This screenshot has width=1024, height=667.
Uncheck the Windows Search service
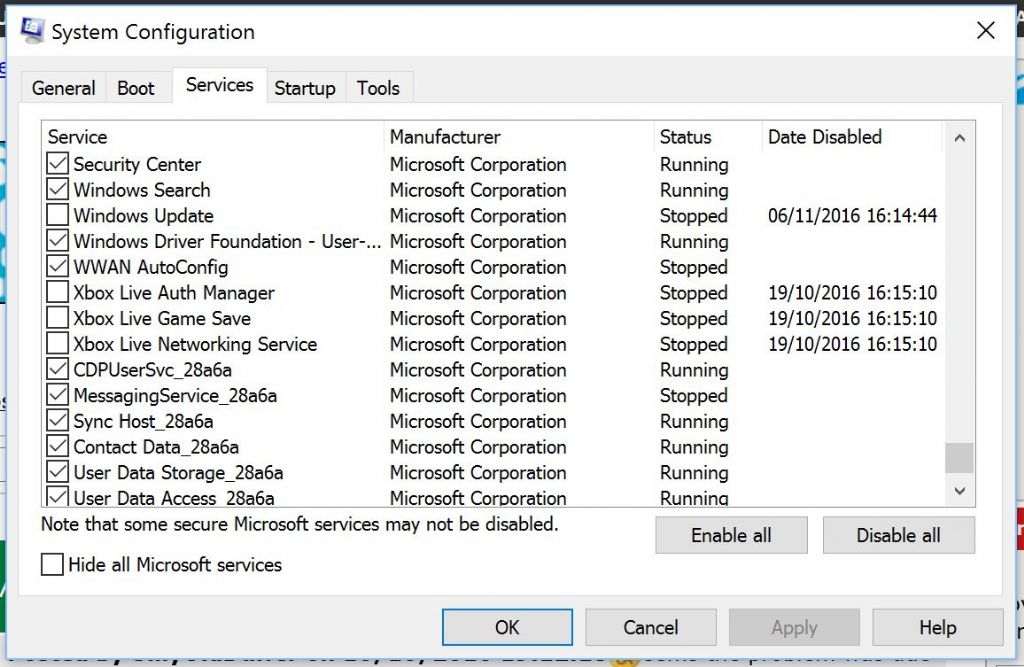[x=57, y=189]
